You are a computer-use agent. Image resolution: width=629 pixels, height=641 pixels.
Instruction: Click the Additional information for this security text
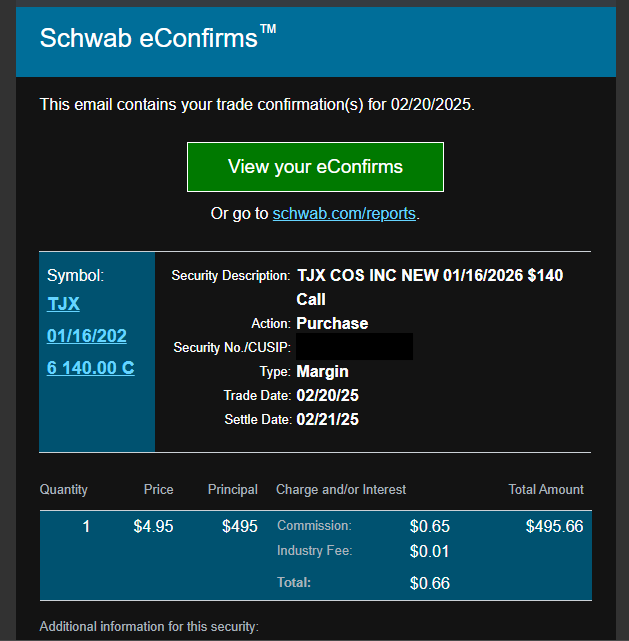[149, 627]
